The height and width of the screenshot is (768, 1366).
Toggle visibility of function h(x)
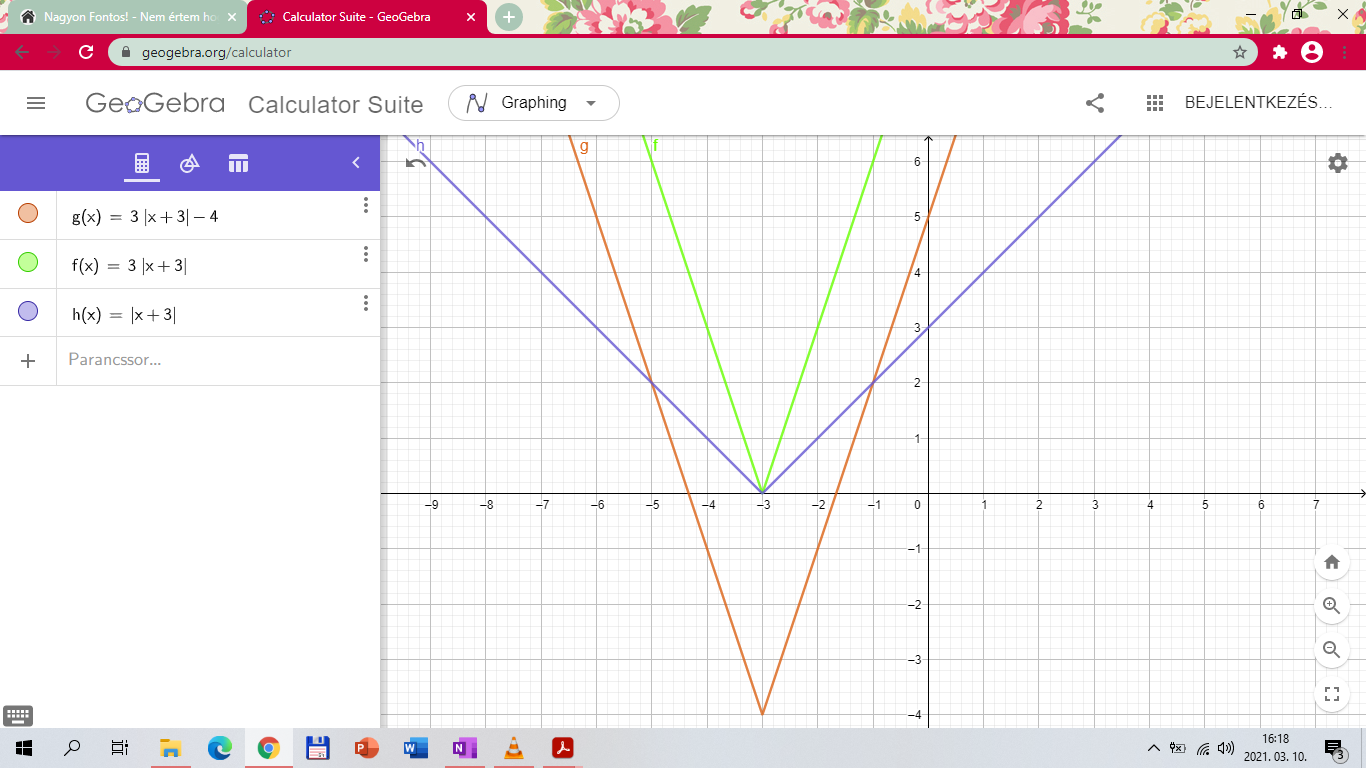pos(28,312)
